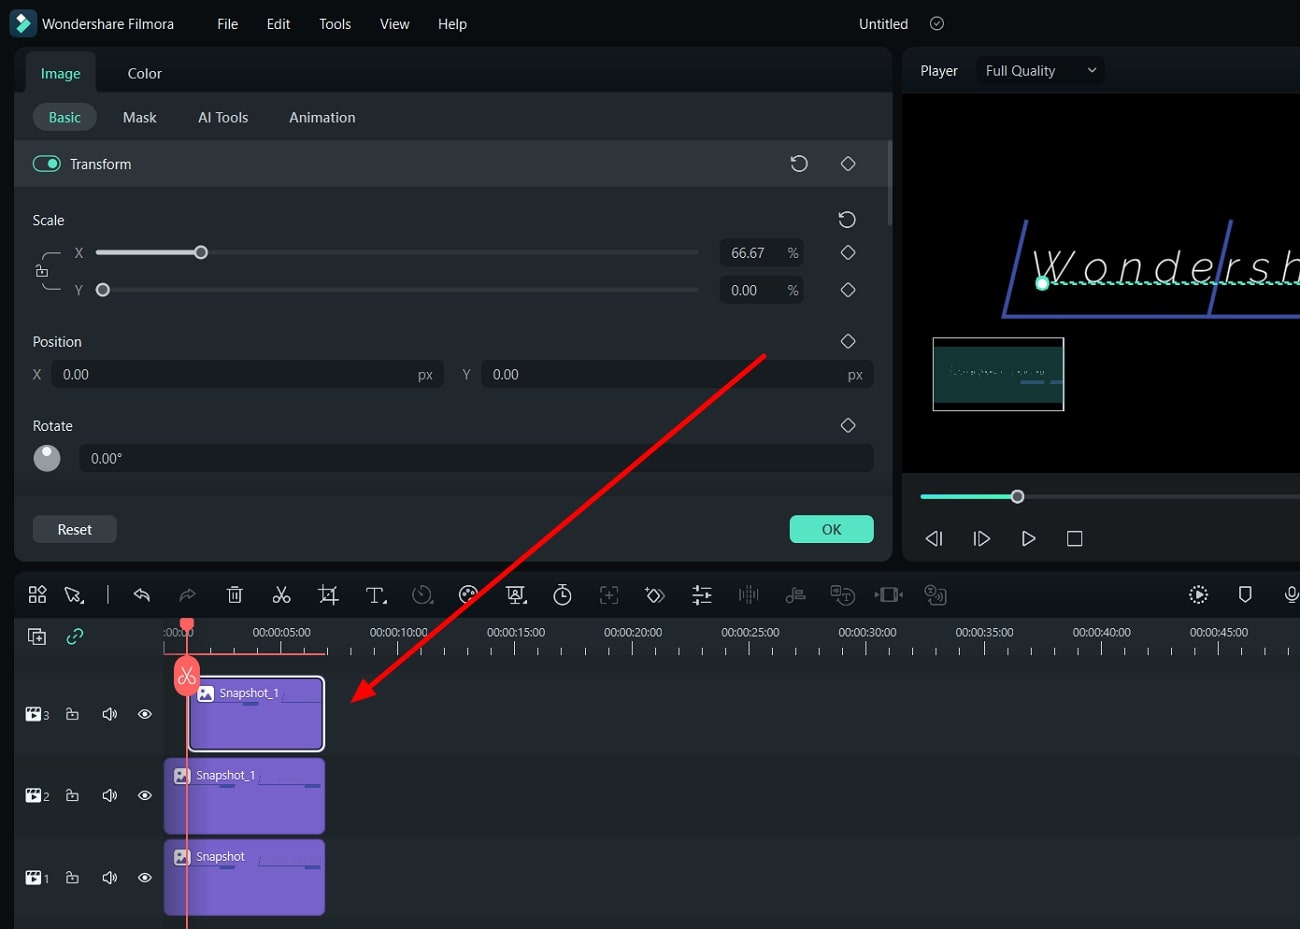This screenshot has height=929, width=1300.
Task: Click the player progress slider handle
Action: [x=1017, y=497]
